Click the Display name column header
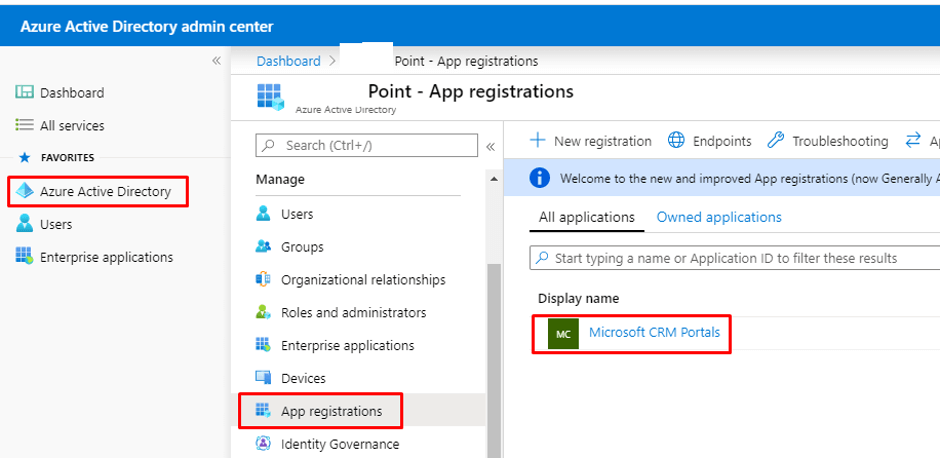The width and height of the screenshot is (940, 458). [578, 299]
